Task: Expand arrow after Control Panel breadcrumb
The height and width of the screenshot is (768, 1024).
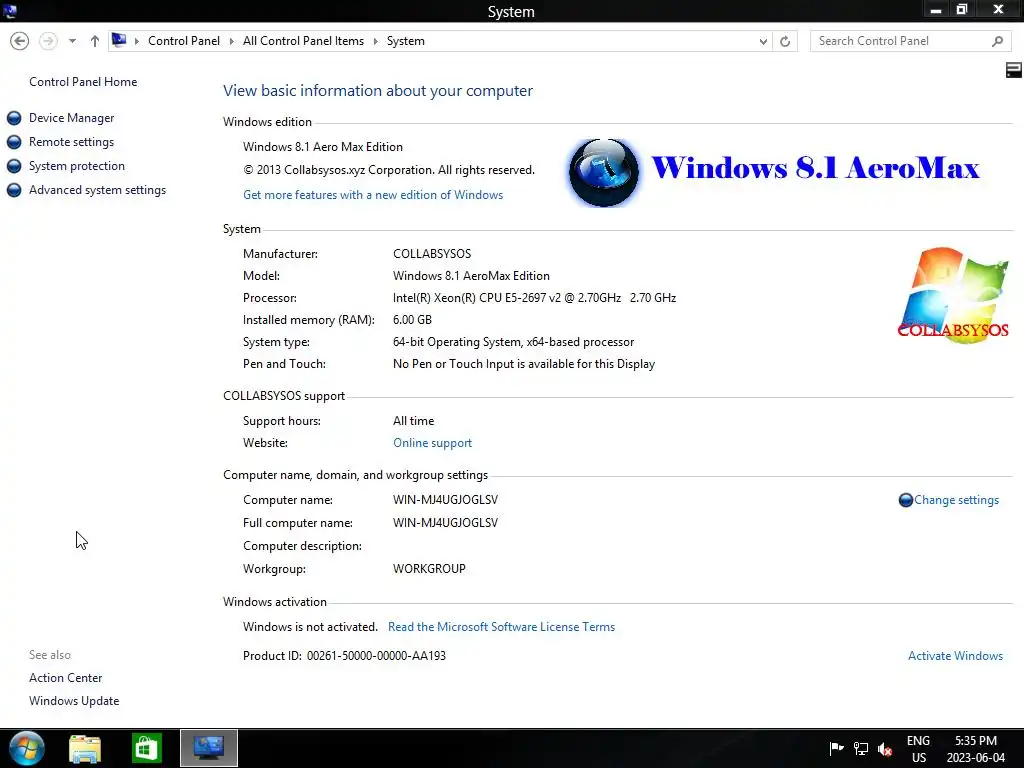Action: [231, 41]
